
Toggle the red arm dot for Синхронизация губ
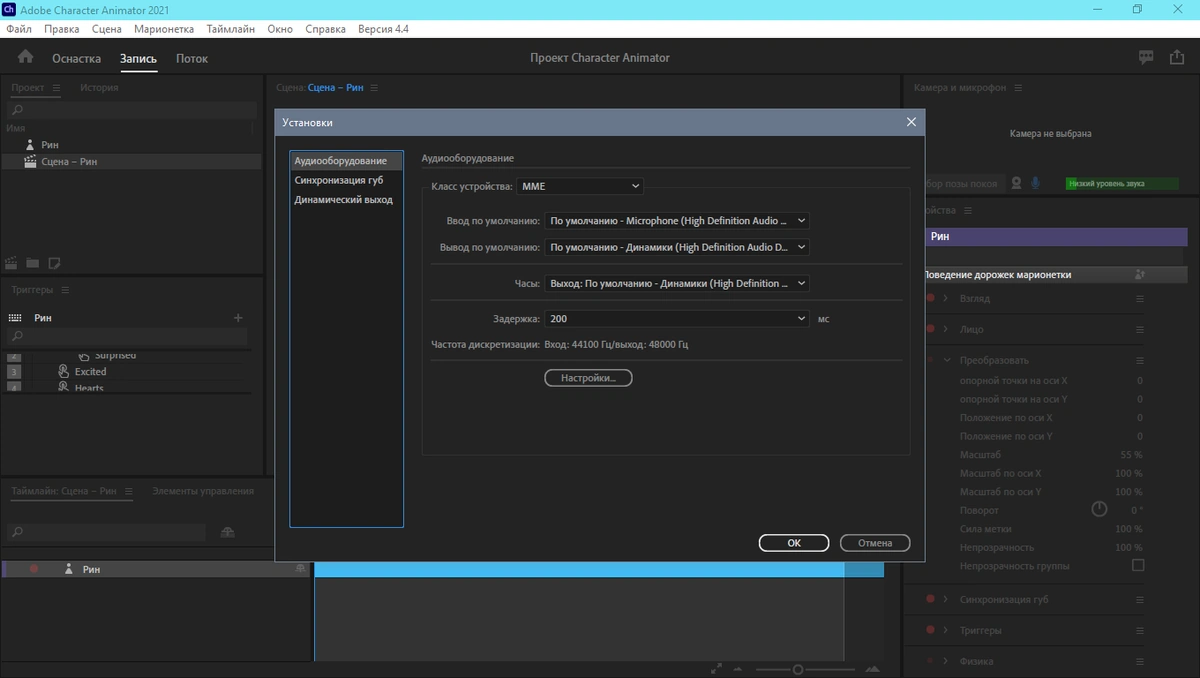click(x=931, y=600)
